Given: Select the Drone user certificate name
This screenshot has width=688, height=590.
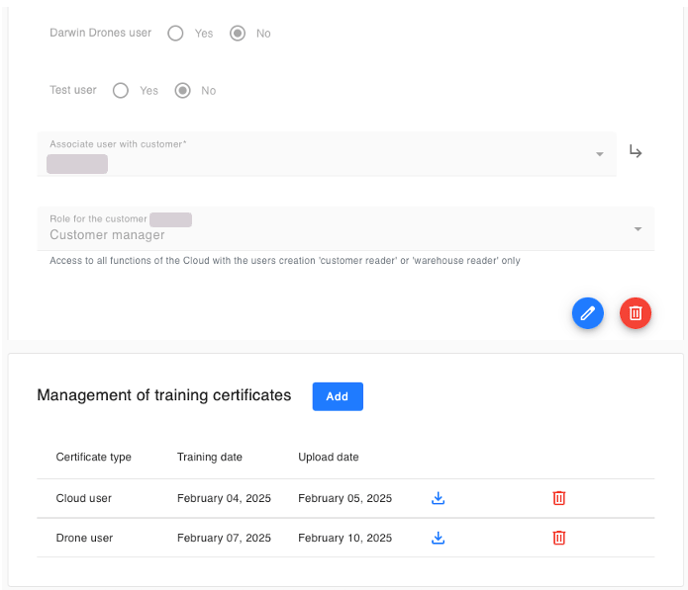Looking at the screenshot, I should 84,538.
